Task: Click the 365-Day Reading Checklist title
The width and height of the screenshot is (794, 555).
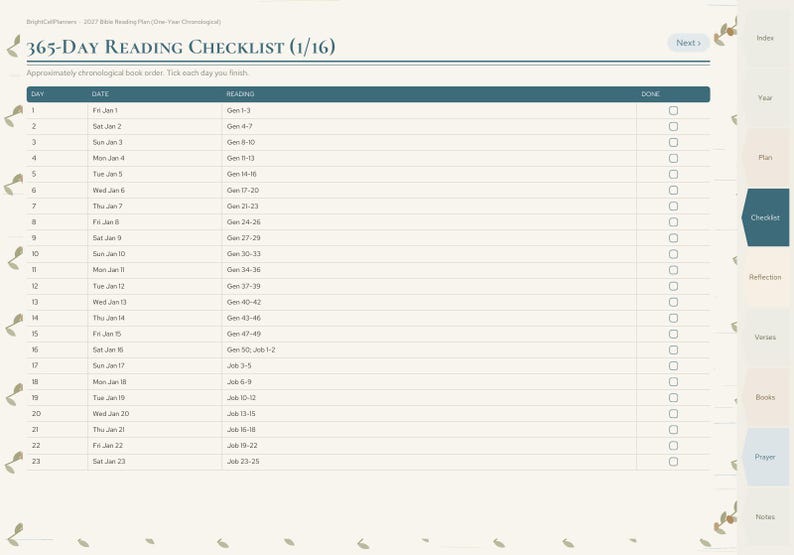Action: coord(181,47)
